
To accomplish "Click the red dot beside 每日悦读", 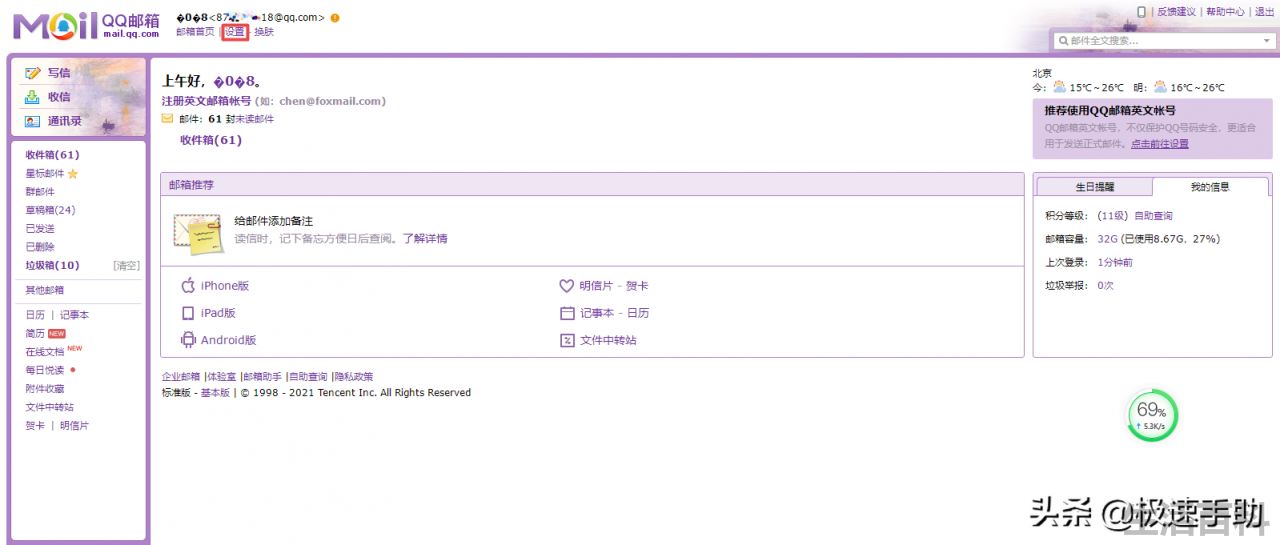I will (x=72, y=370).
